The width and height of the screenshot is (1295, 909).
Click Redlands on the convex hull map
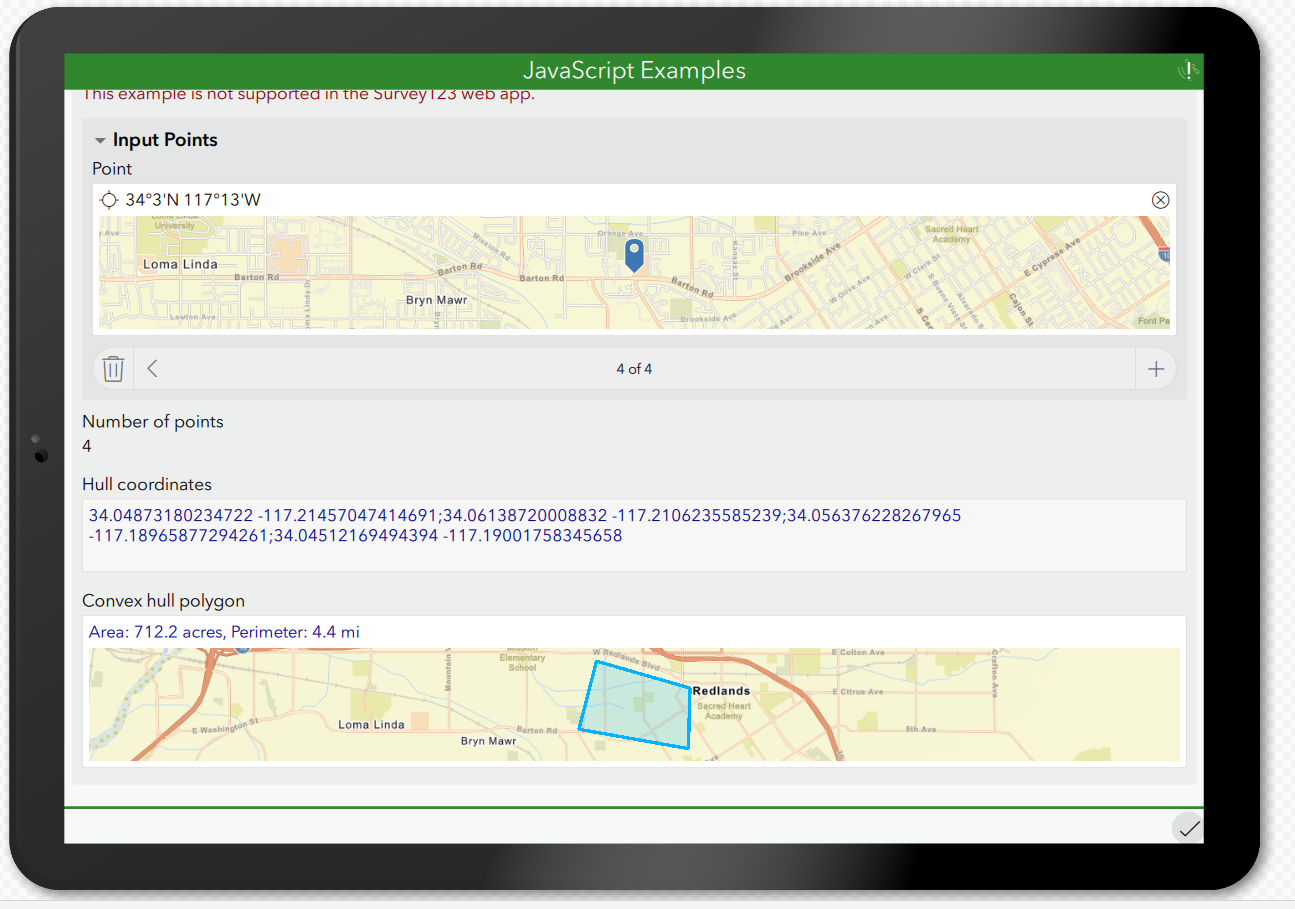722,690
